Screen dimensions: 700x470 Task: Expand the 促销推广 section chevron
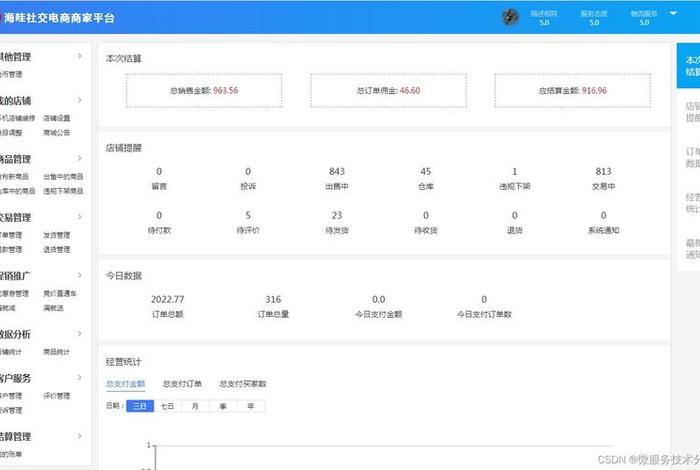tap(79, 275)
